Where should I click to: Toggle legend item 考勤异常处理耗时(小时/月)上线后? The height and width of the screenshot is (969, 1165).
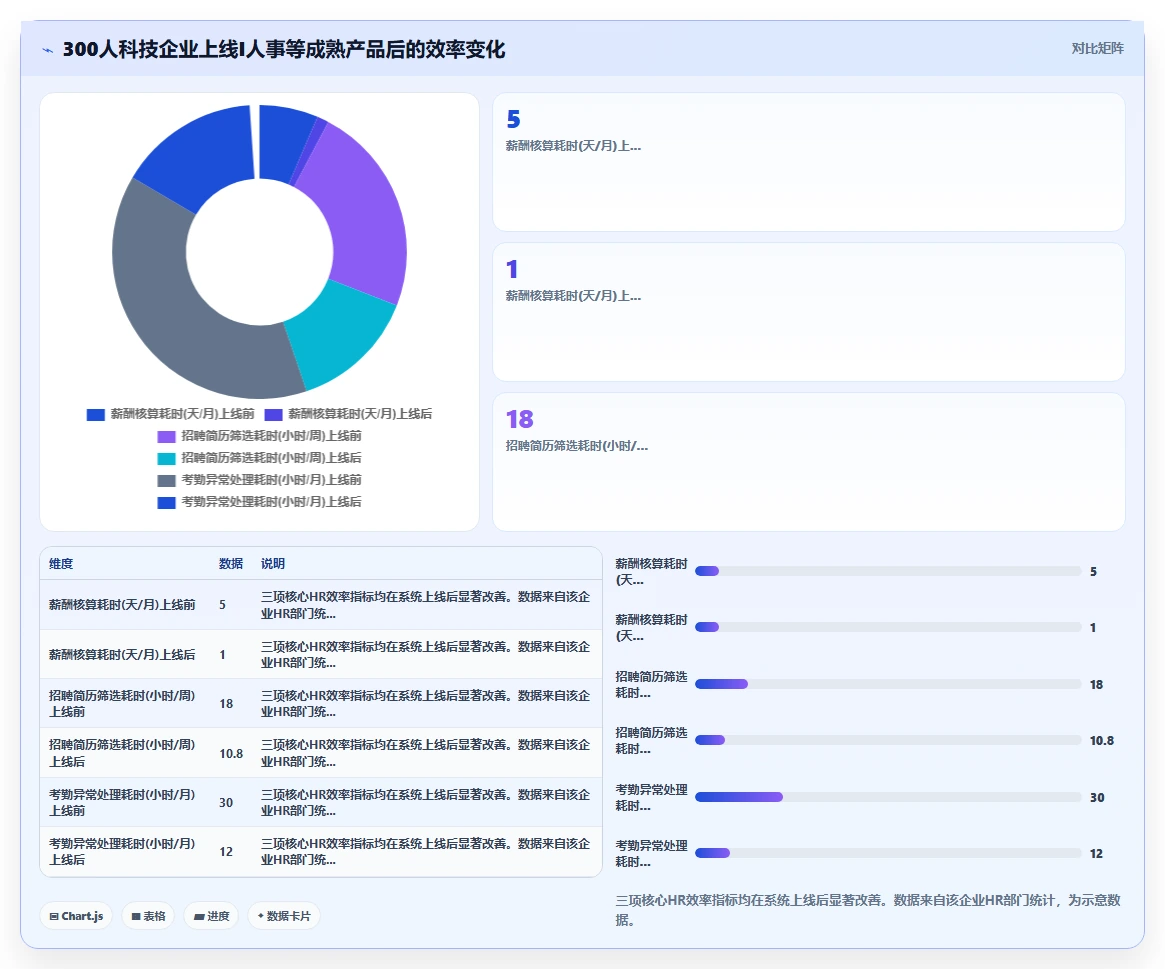pyautogui.click(x=259, y=502)
